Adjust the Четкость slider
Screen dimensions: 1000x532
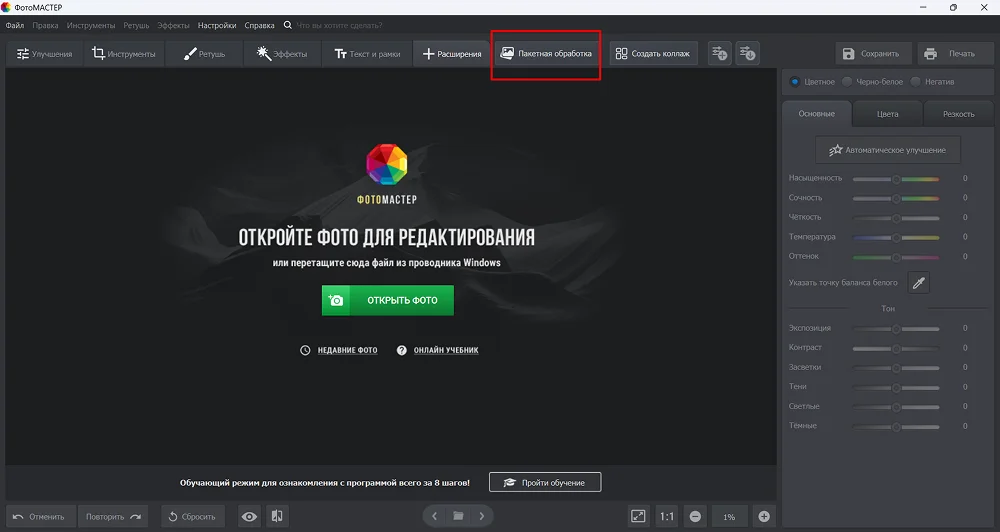[896, 218]
